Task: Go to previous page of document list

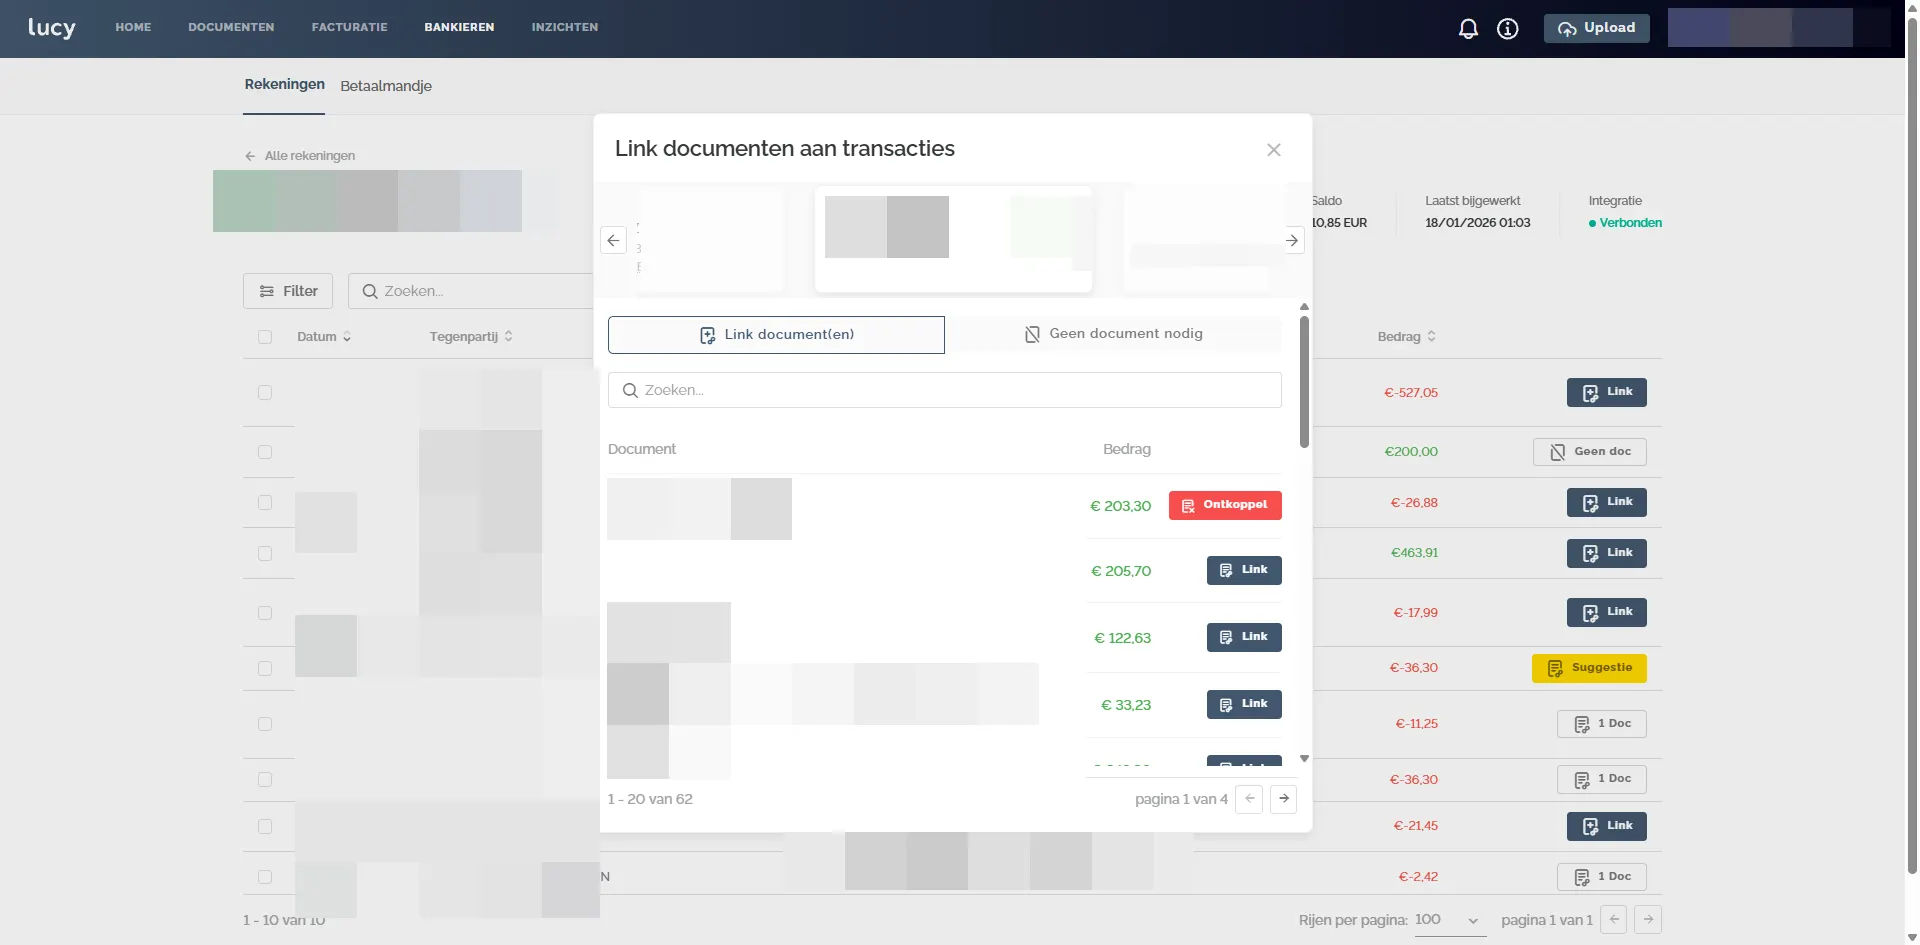Action: coord(1249,799)
